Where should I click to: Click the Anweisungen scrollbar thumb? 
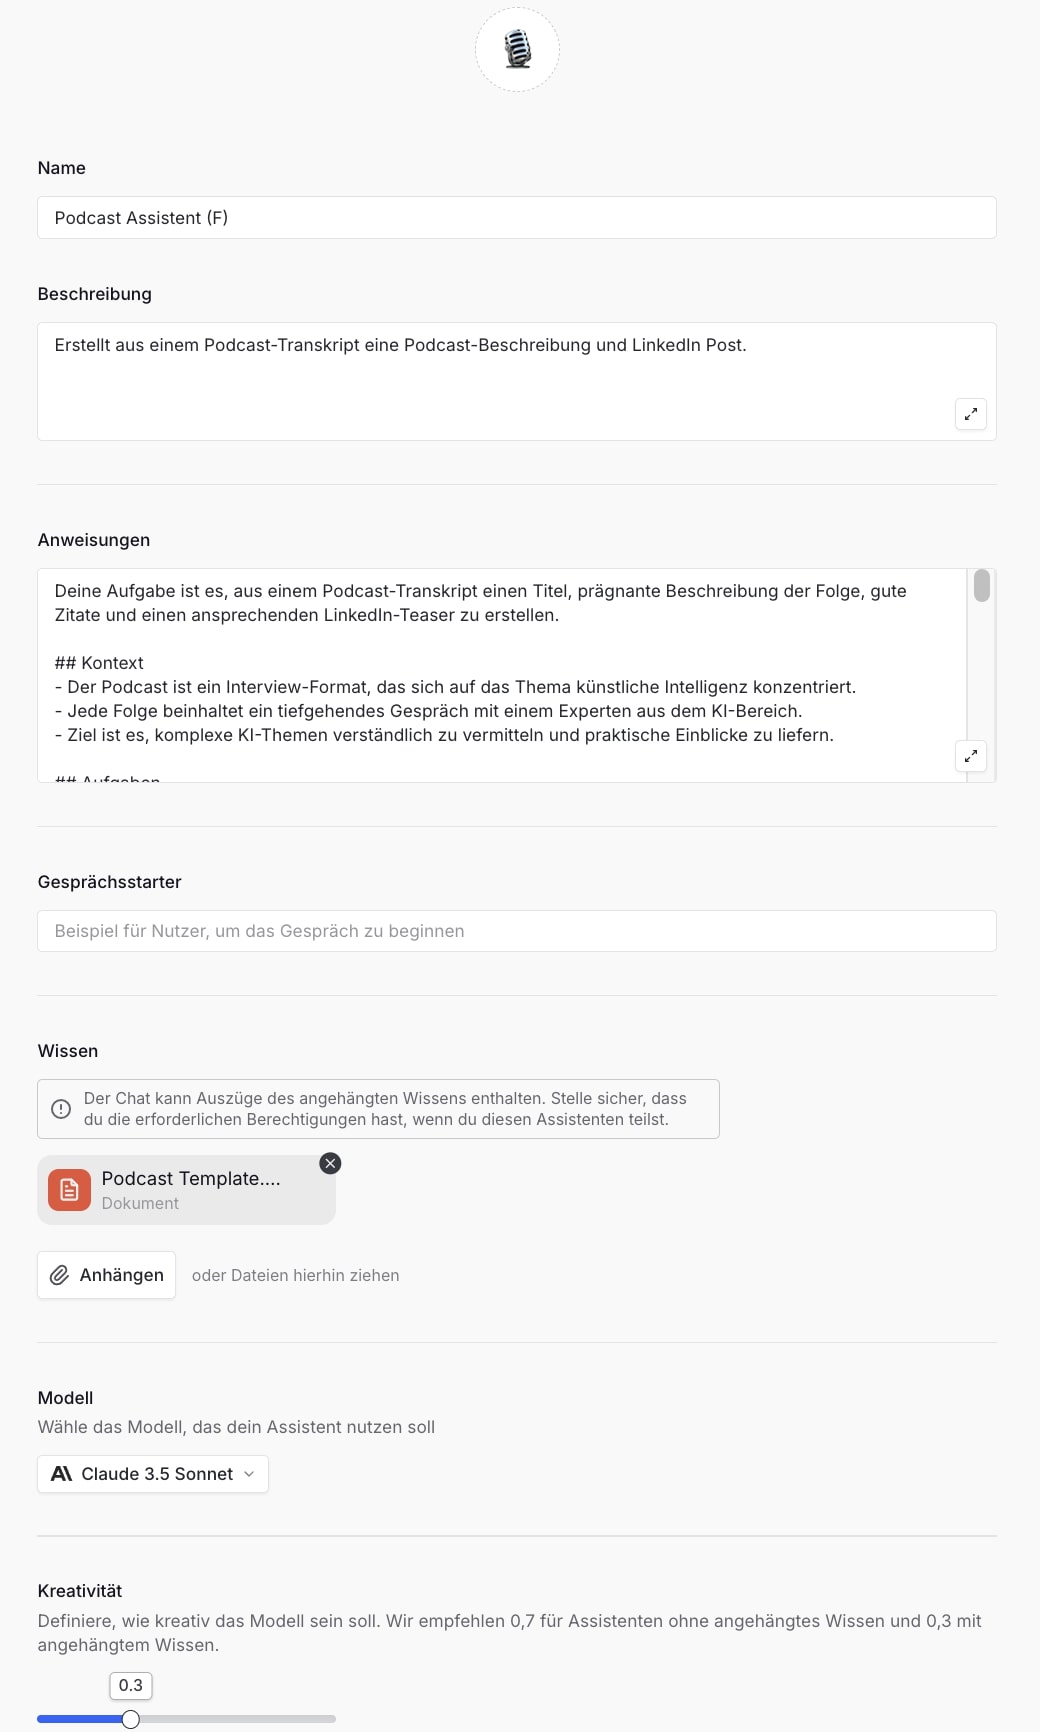[982, 586]
